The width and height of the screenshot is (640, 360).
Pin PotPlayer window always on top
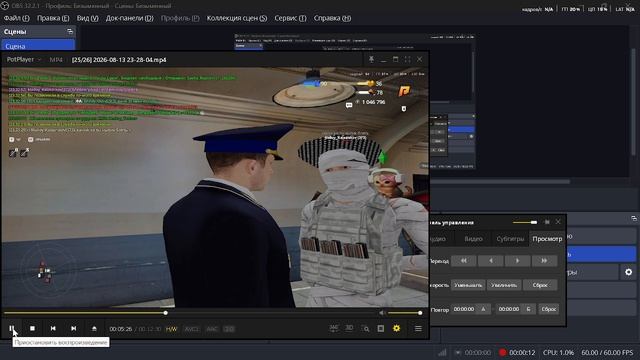pos(371,60)
